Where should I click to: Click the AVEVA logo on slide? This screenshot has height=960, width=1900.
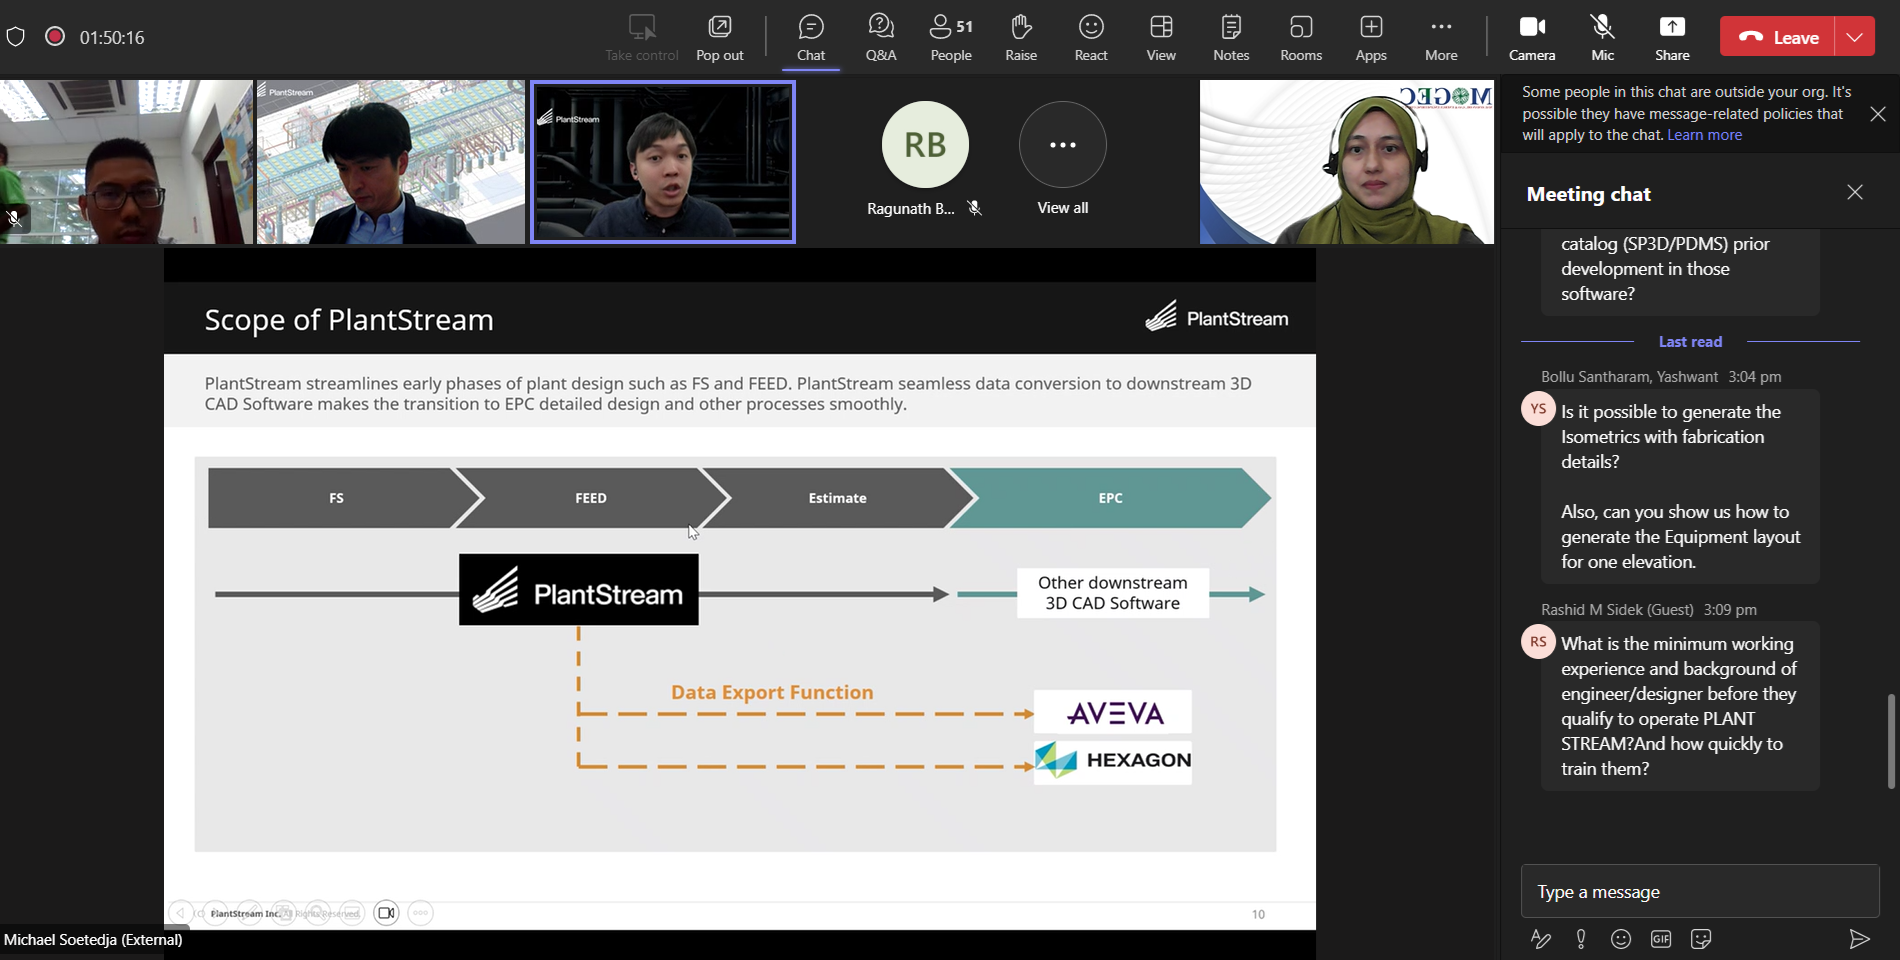point(1113,712)
